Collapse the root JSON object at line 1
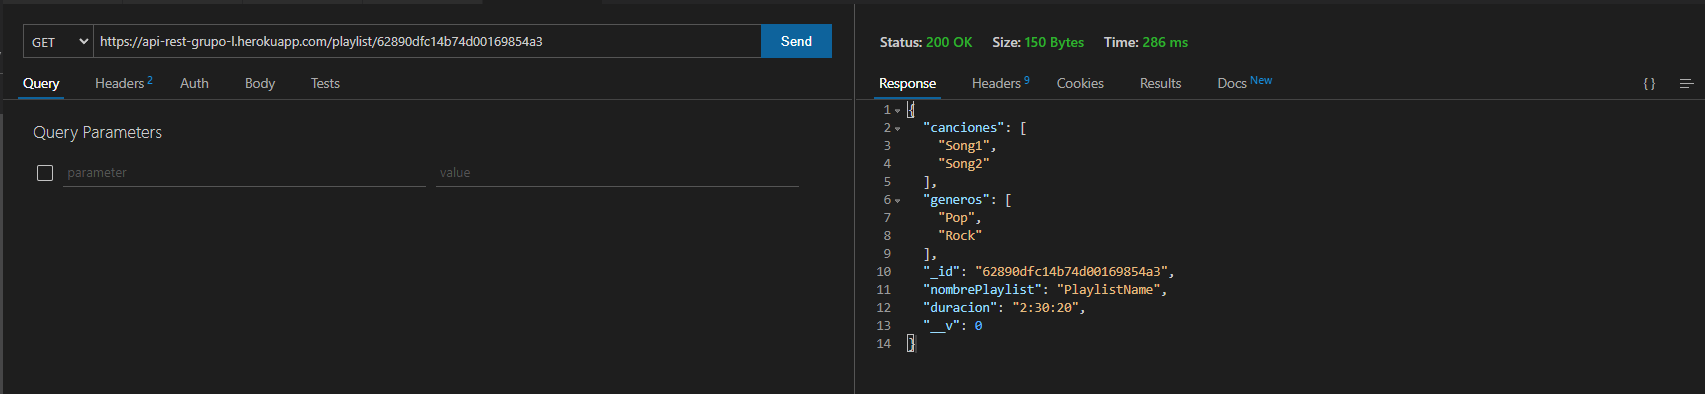Image resolution: width=1705 pixels, height=394 pixels. [897, 110]
